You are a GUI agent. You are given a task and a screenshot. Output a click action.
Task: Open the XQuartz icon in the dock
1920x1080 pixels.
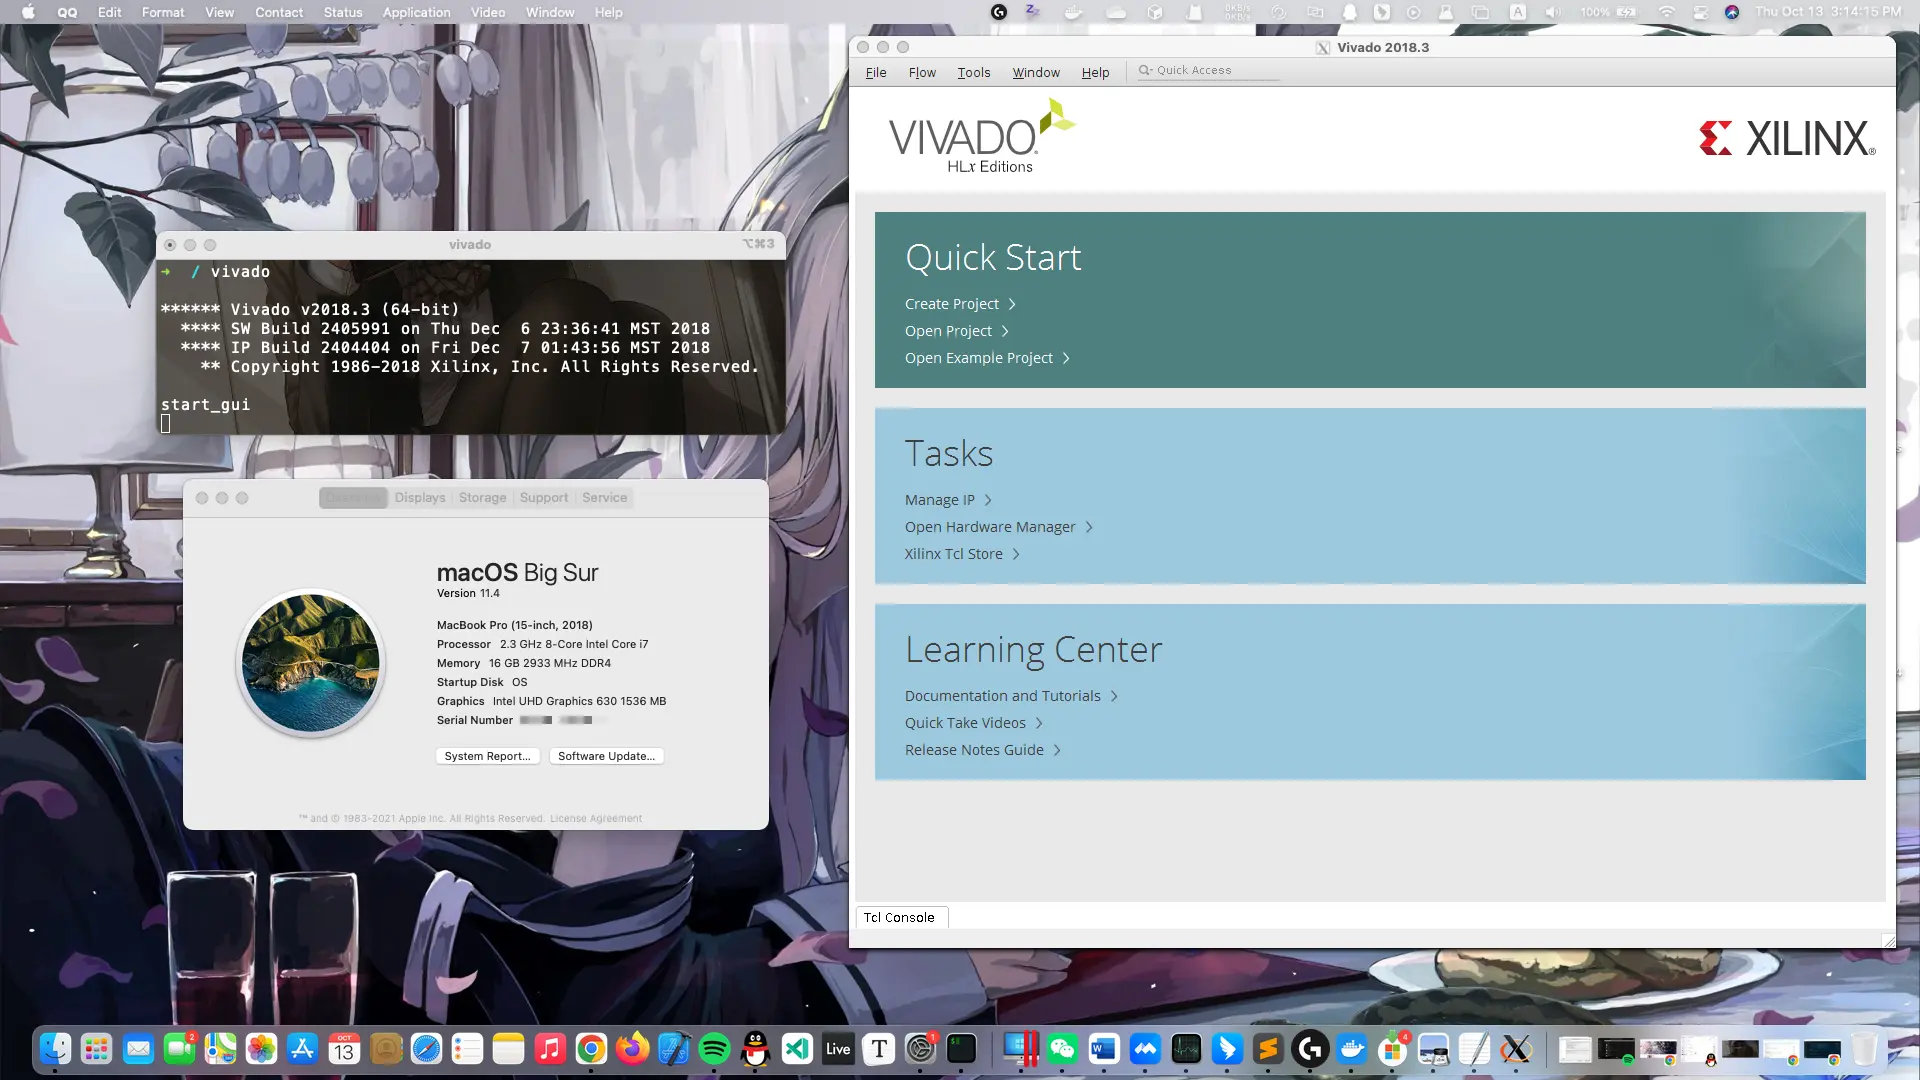coord(1516,1049)
